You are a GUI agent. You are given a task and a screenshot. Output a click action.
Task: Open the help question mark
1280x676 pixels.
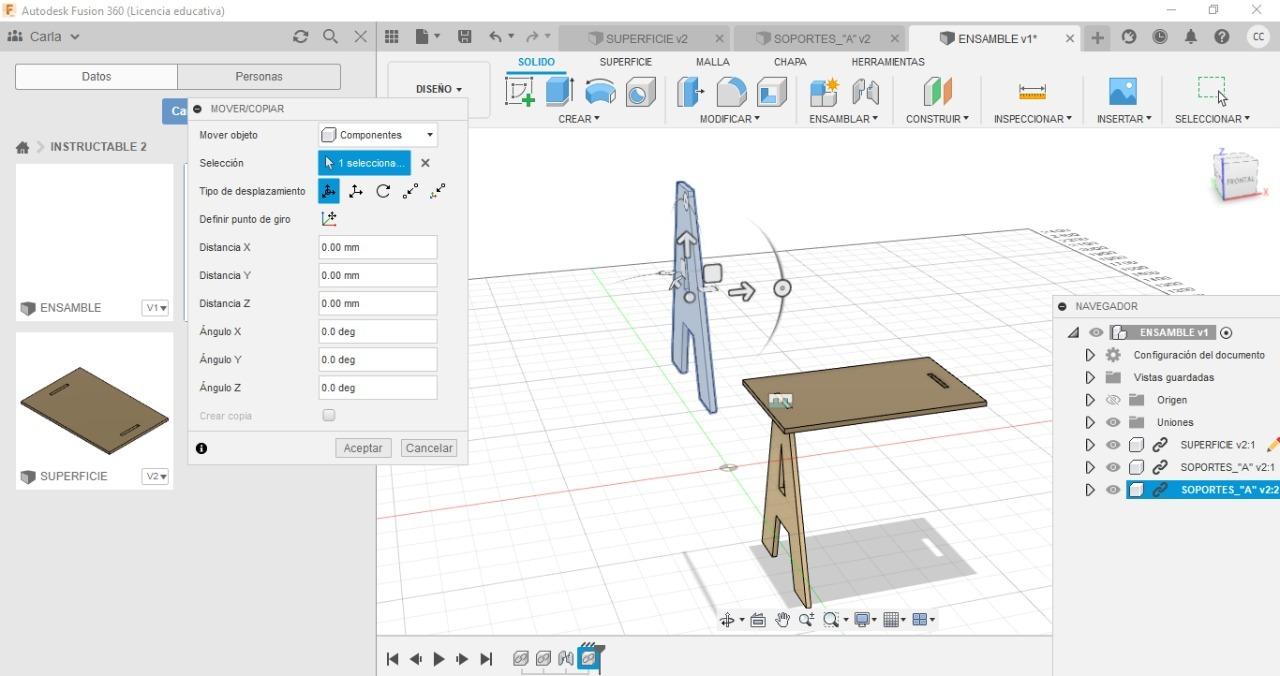(1222, 37)
